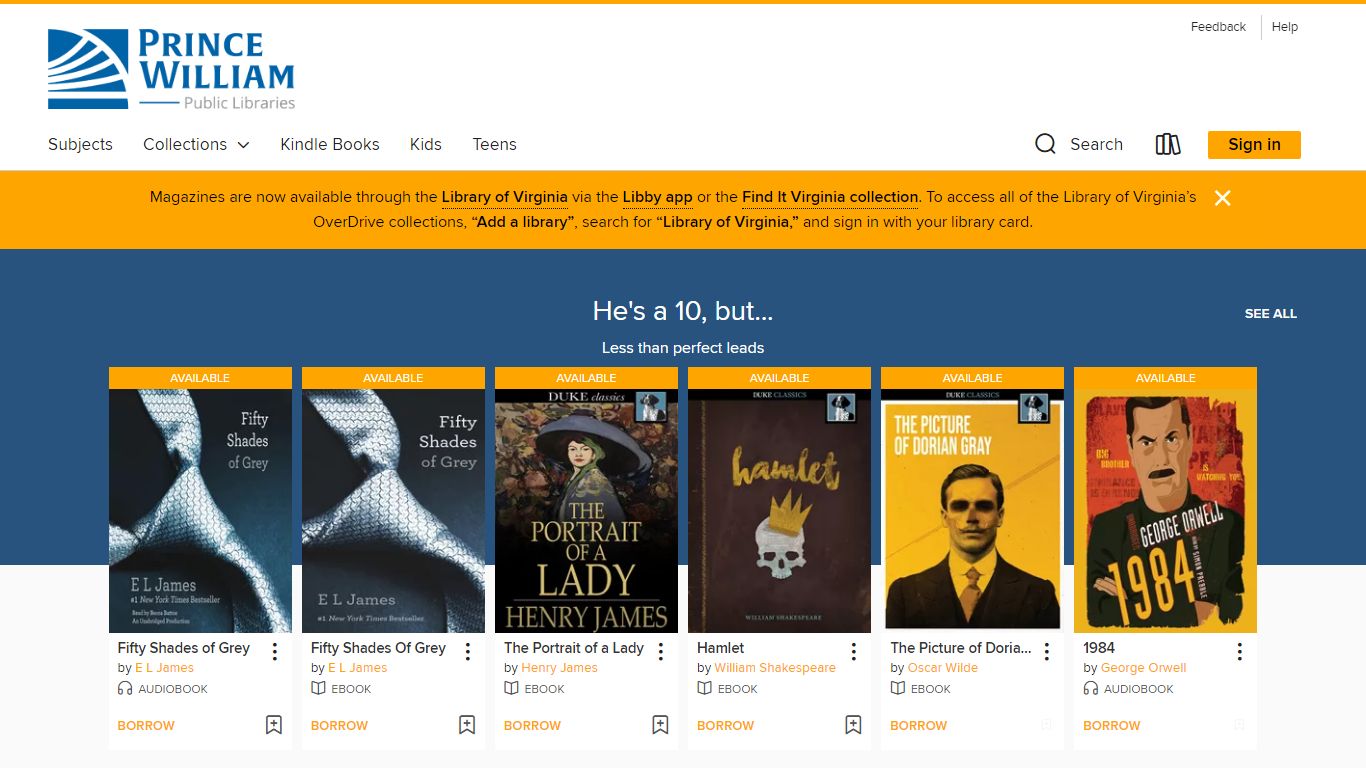Open the Subjects menu
Viewport: 1366px width, 768px height.
click(80, 144)
